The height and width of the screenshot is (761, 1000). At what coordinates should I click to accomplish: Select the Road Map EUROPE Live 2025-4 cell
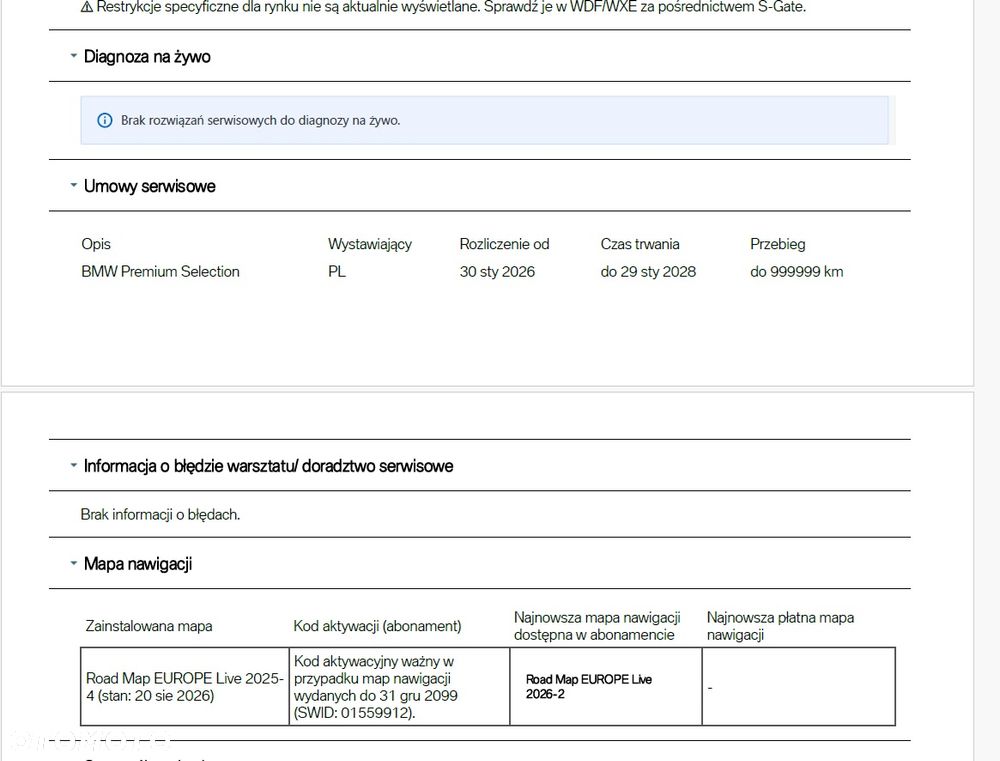184,687
